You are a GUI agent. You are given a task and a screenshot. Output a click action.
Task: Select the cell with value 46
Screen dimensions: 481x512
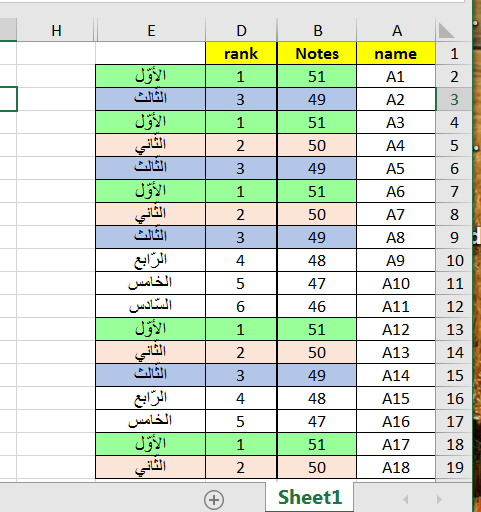[x=317, y=306]
